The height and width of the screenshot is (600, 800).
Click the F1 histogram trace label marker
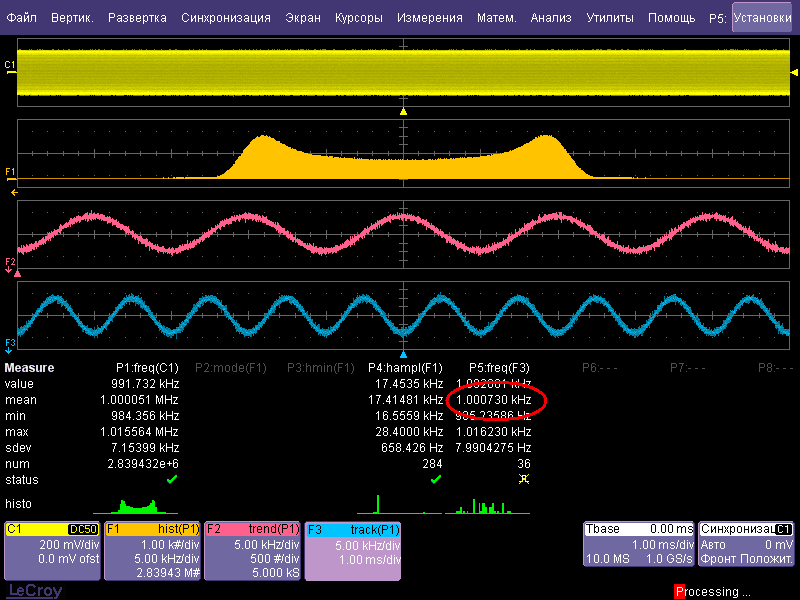pyautogui.click(x=10, y=172)
